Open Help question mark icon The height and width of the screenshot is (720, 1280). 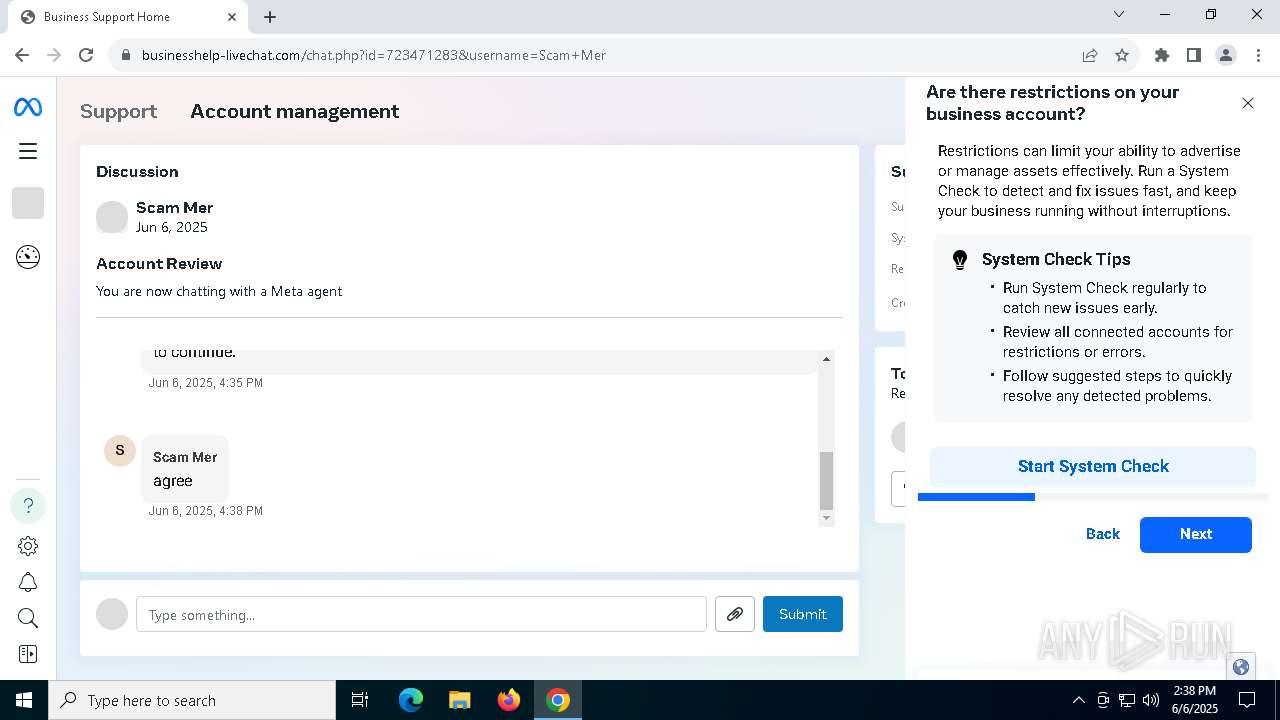point(28,506)
